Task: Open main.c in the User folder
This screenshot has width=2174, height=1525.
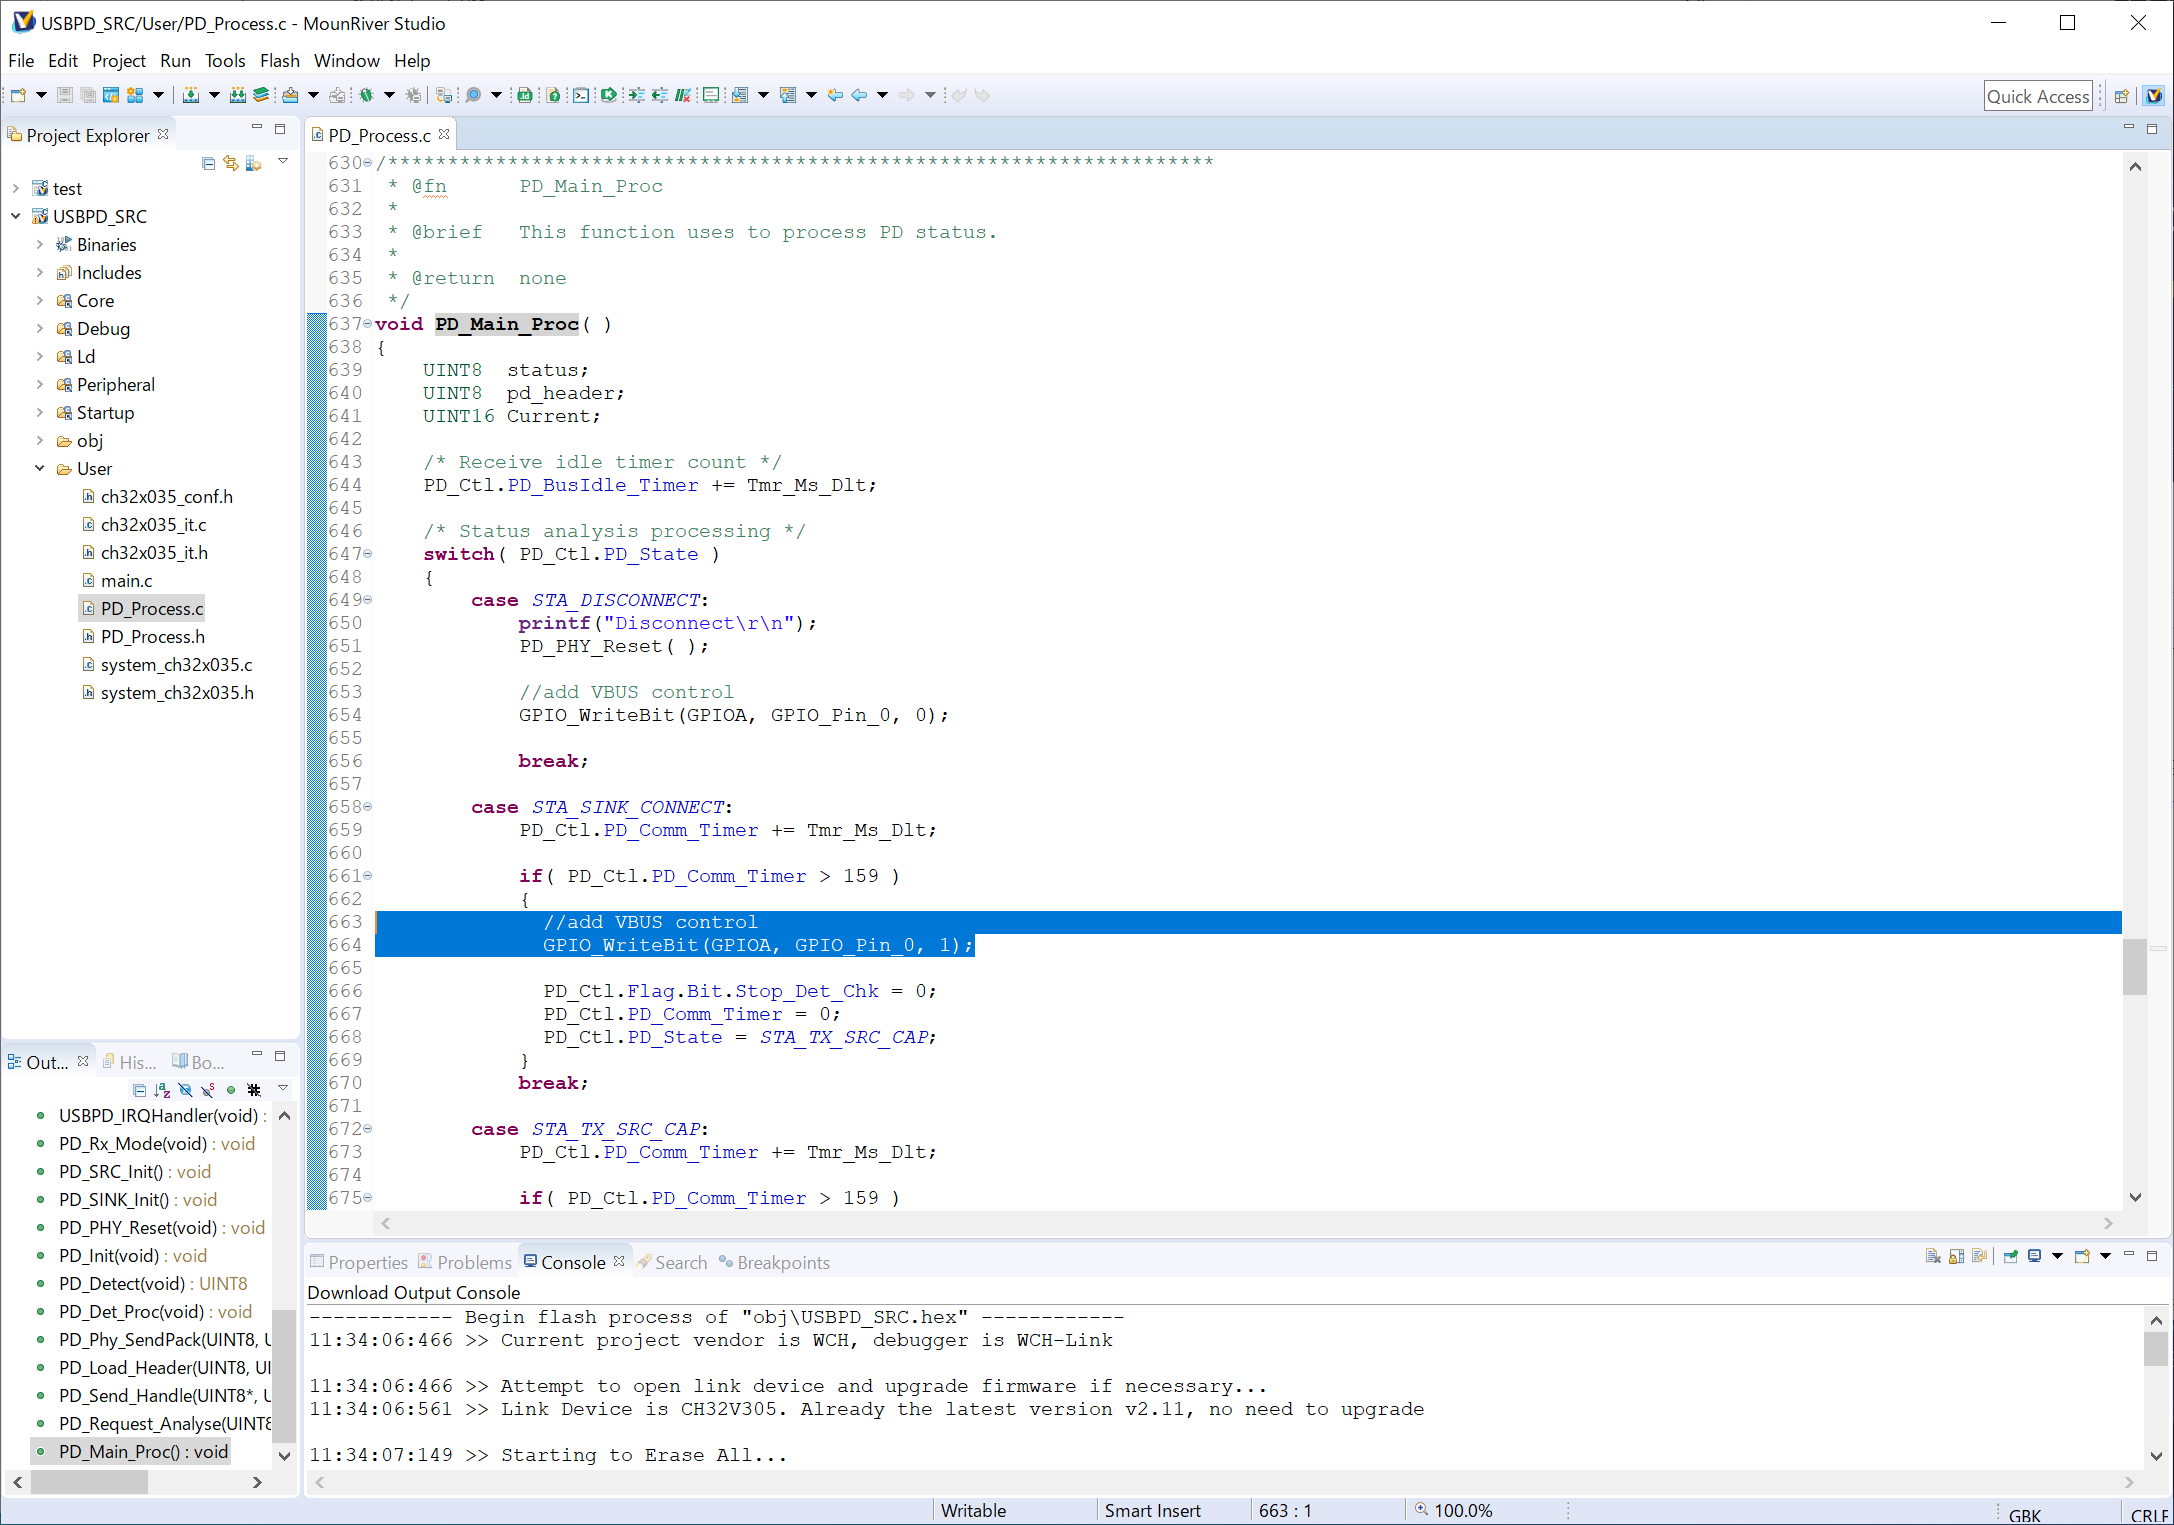Action: (126, 580)
